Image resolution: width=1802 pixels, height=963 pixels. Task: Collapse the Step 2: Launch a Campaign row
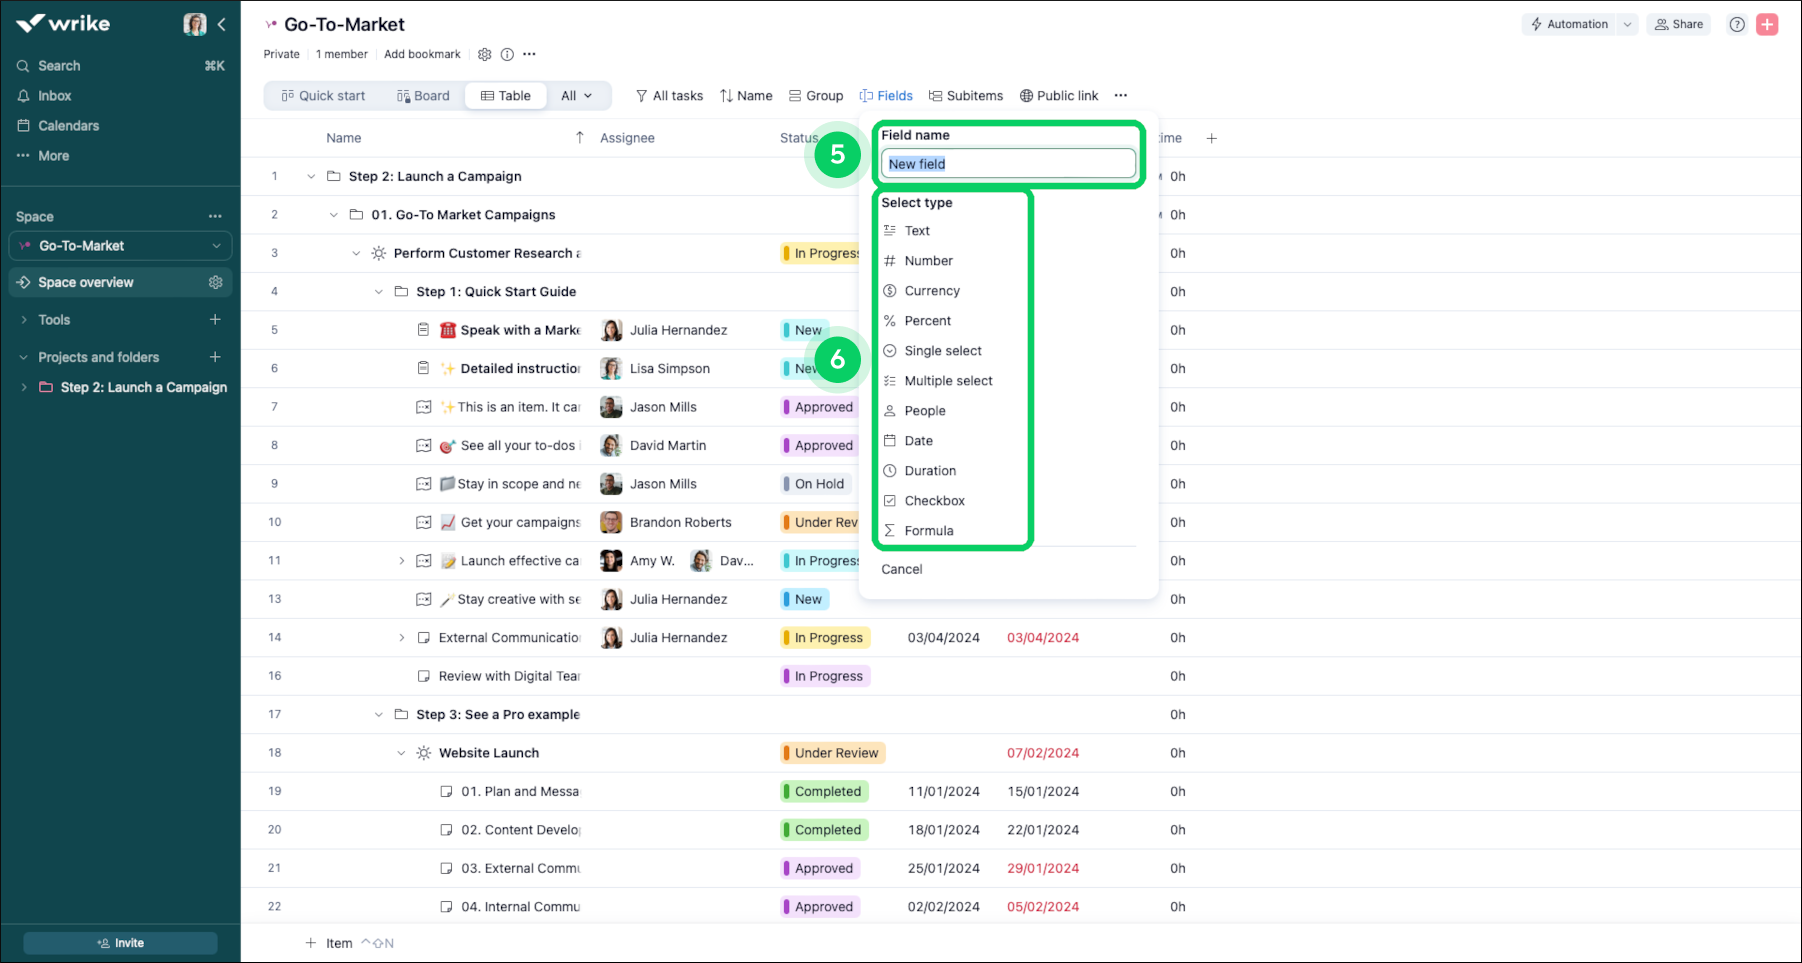pyautogui.click(x=311, y=176)
